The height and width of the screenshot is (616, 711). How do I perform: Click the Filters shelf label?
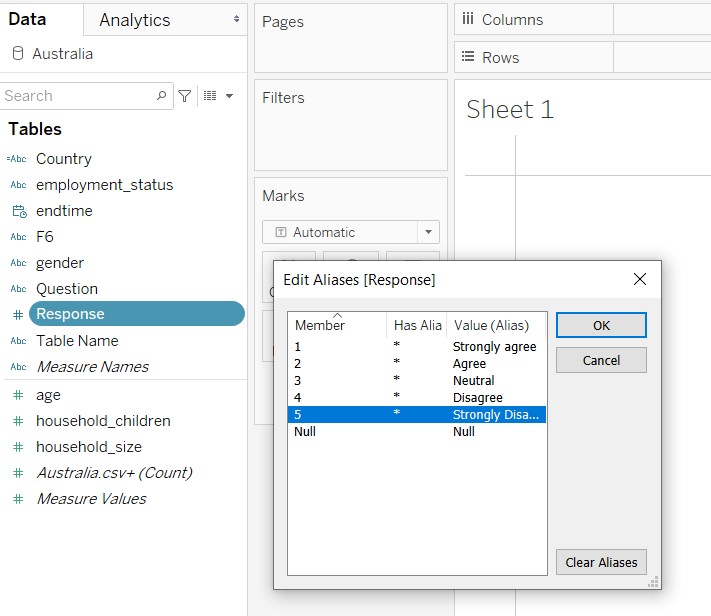283,98
